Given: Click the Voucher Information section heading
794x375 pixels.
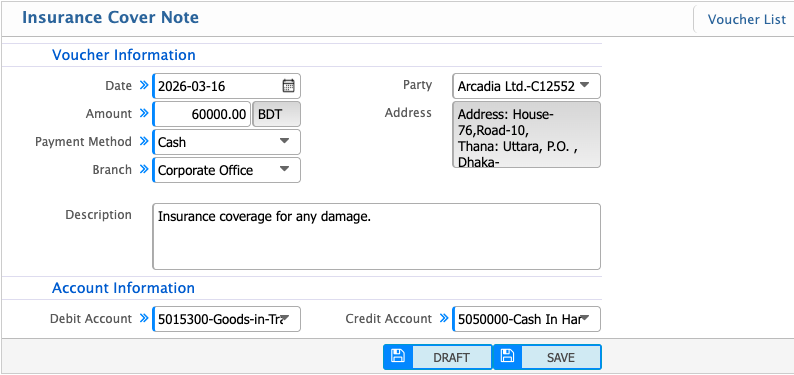Looking at the screenshot, I should tap(124, 55).
